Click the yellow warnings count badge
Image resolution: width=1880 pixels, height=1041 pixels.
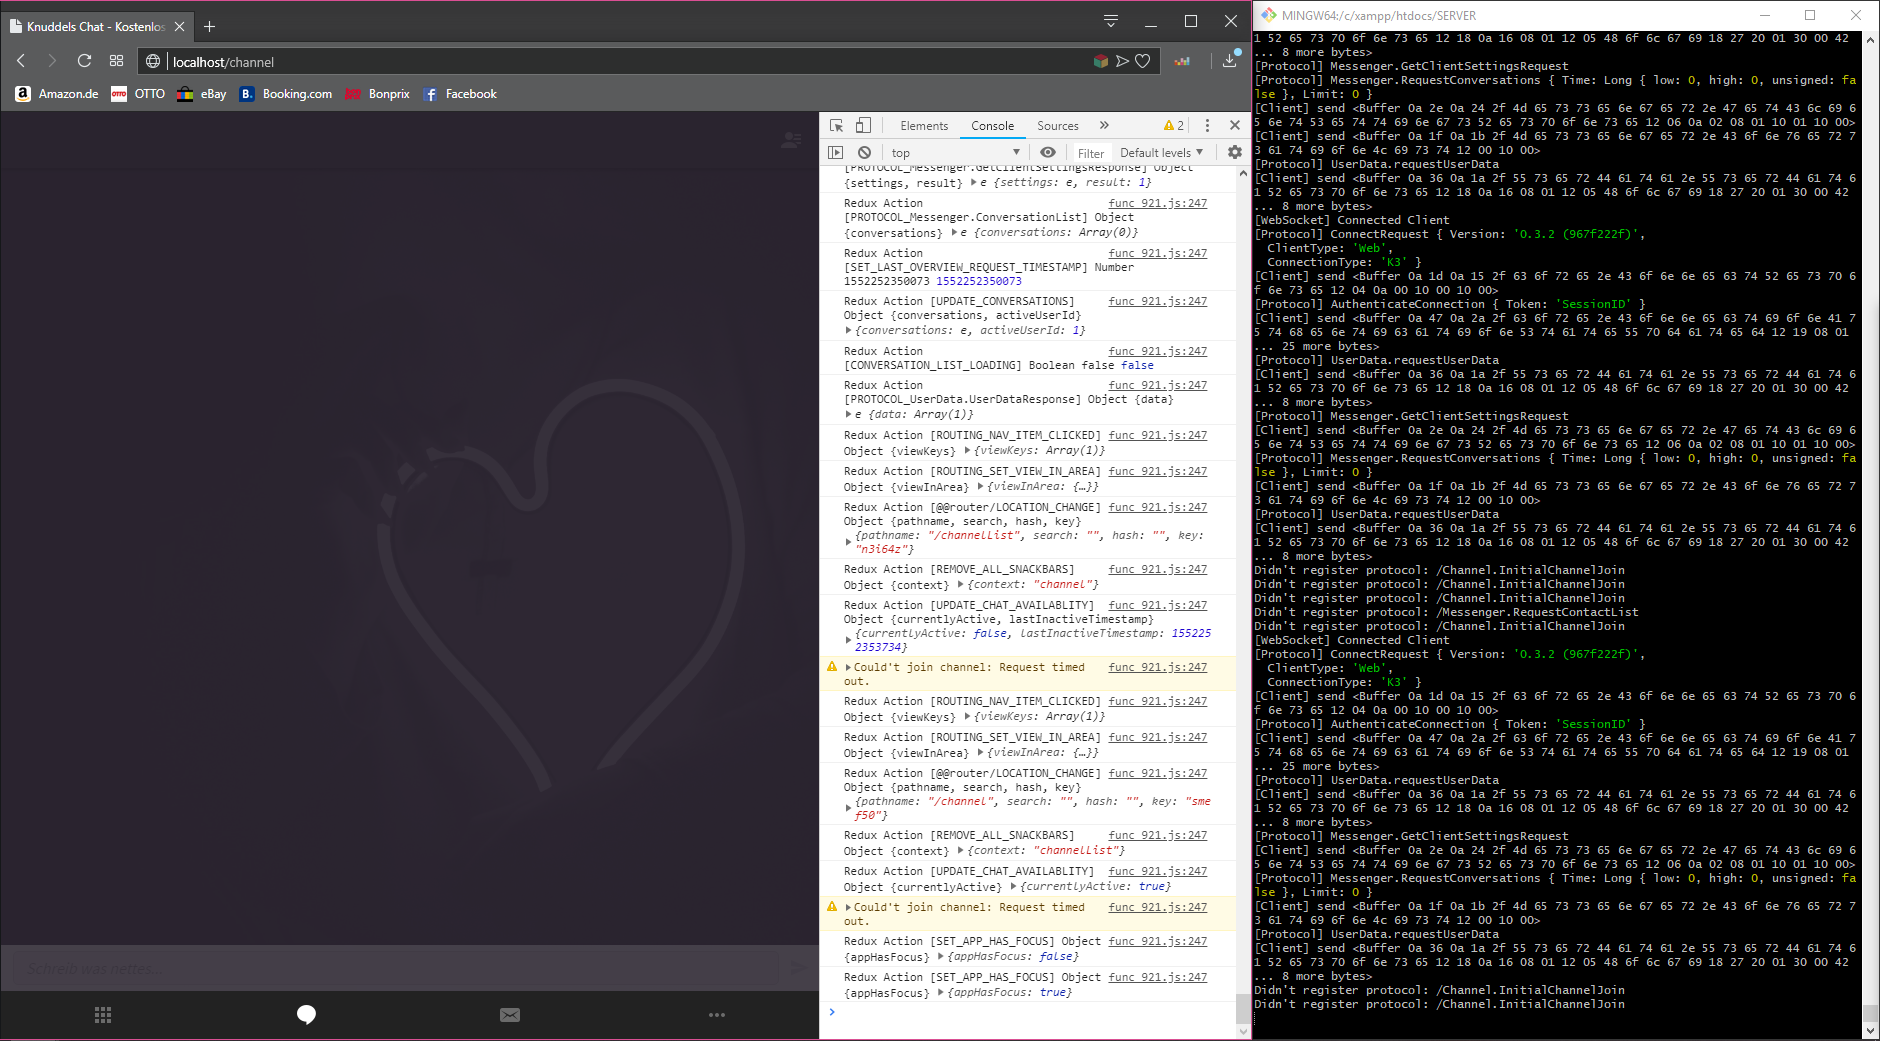coord(1174,125)
